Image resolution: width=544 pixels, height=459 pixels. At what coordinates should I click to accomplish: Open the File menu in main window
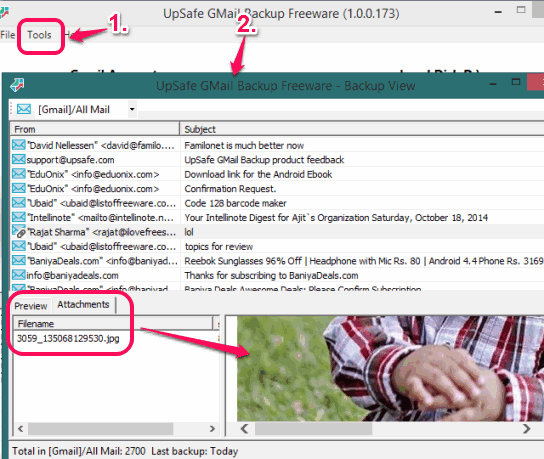[8, 35]
